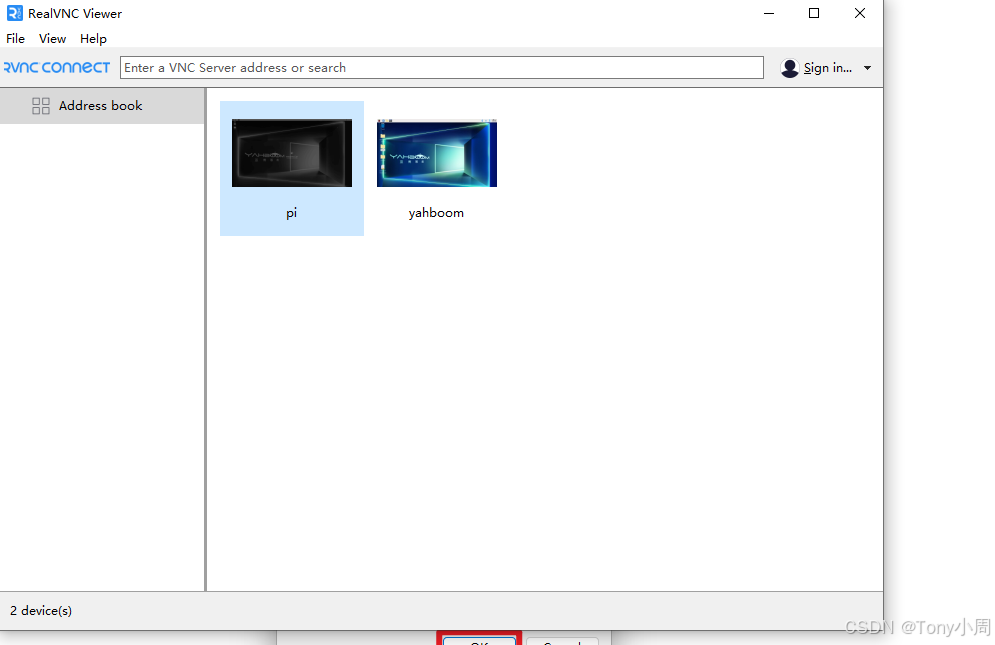The image size is (995, 645).
Task: Select Address book in the sidebar
Action: (x=102, y=106)
